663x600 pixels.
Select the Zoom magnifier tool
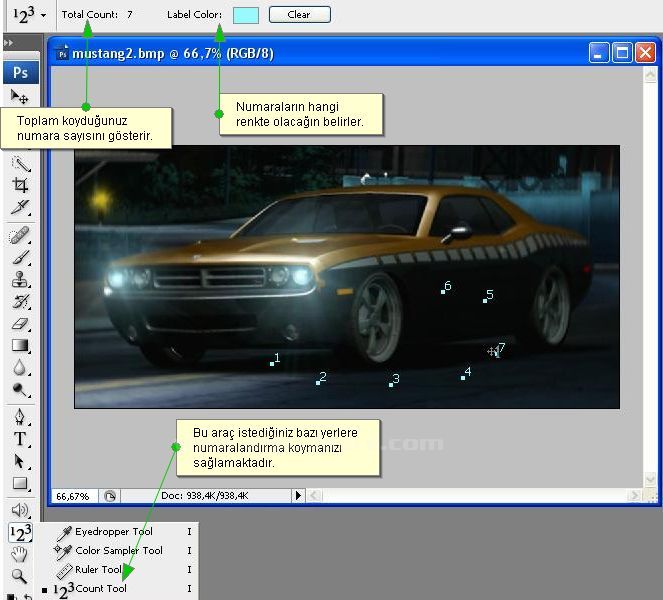coord(19,576)
